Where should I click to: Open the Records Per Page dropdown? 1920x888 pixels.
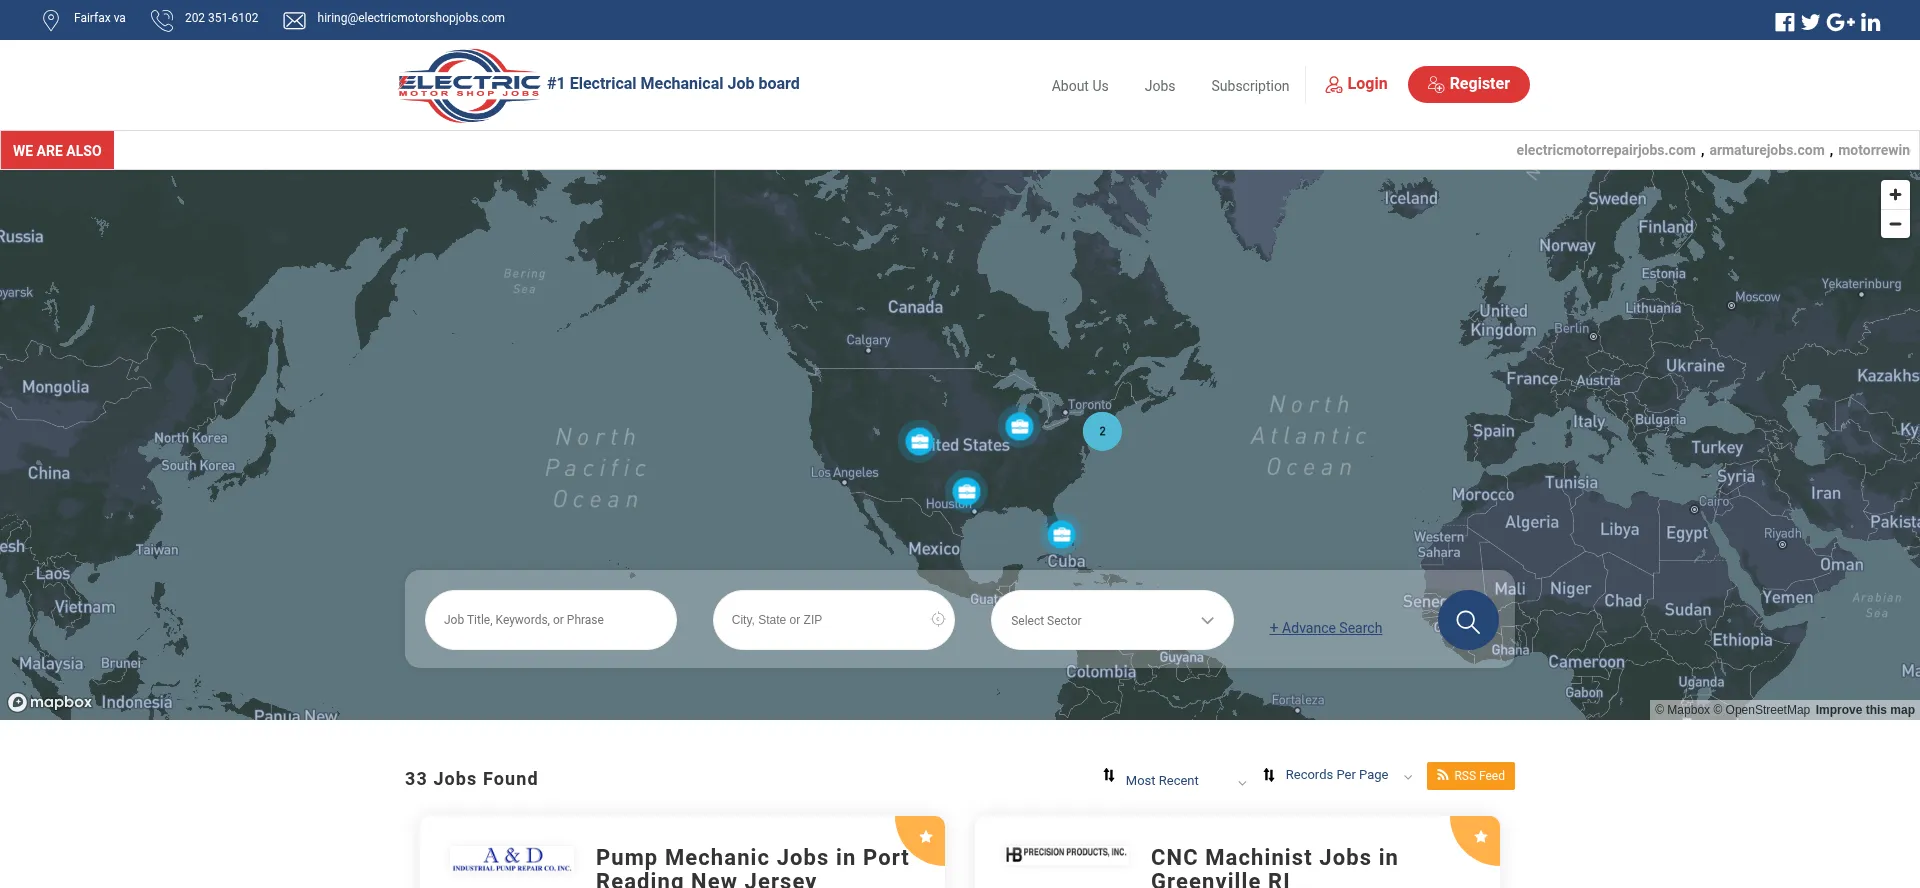point(1338,775)
